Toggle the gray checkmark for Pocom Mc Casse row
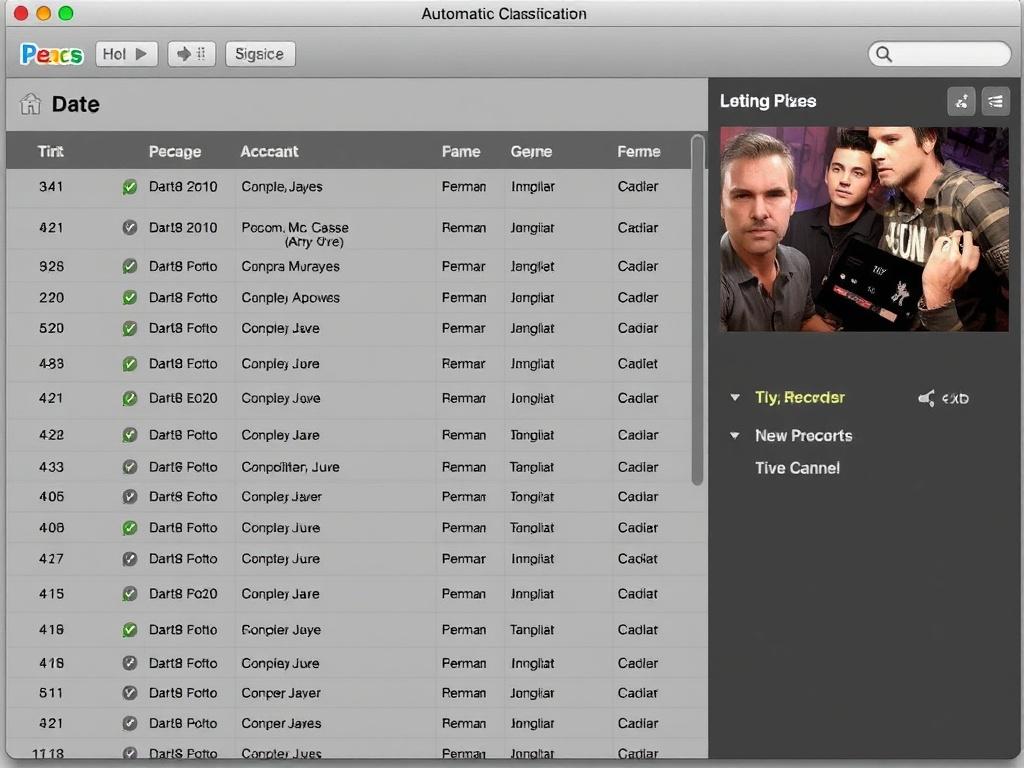Image resolution: width=1024 pixels, height=768 pixels. click(x=129, y=228)
